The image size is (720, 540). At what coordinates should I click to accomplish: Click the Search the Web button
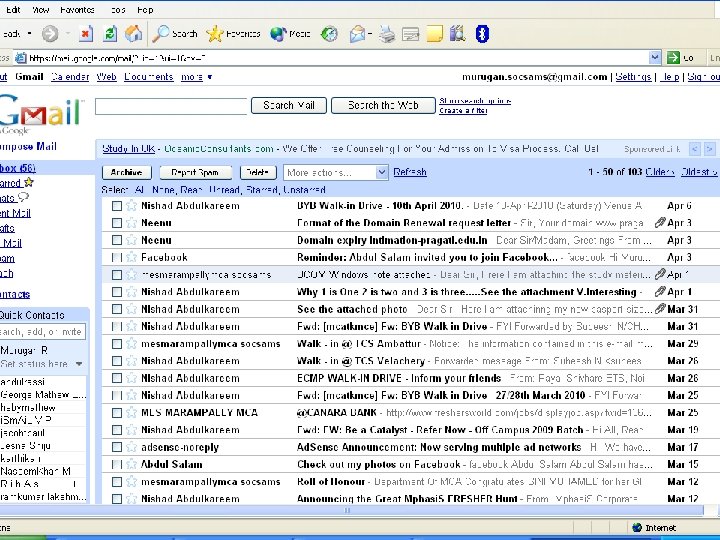[383, 105]
